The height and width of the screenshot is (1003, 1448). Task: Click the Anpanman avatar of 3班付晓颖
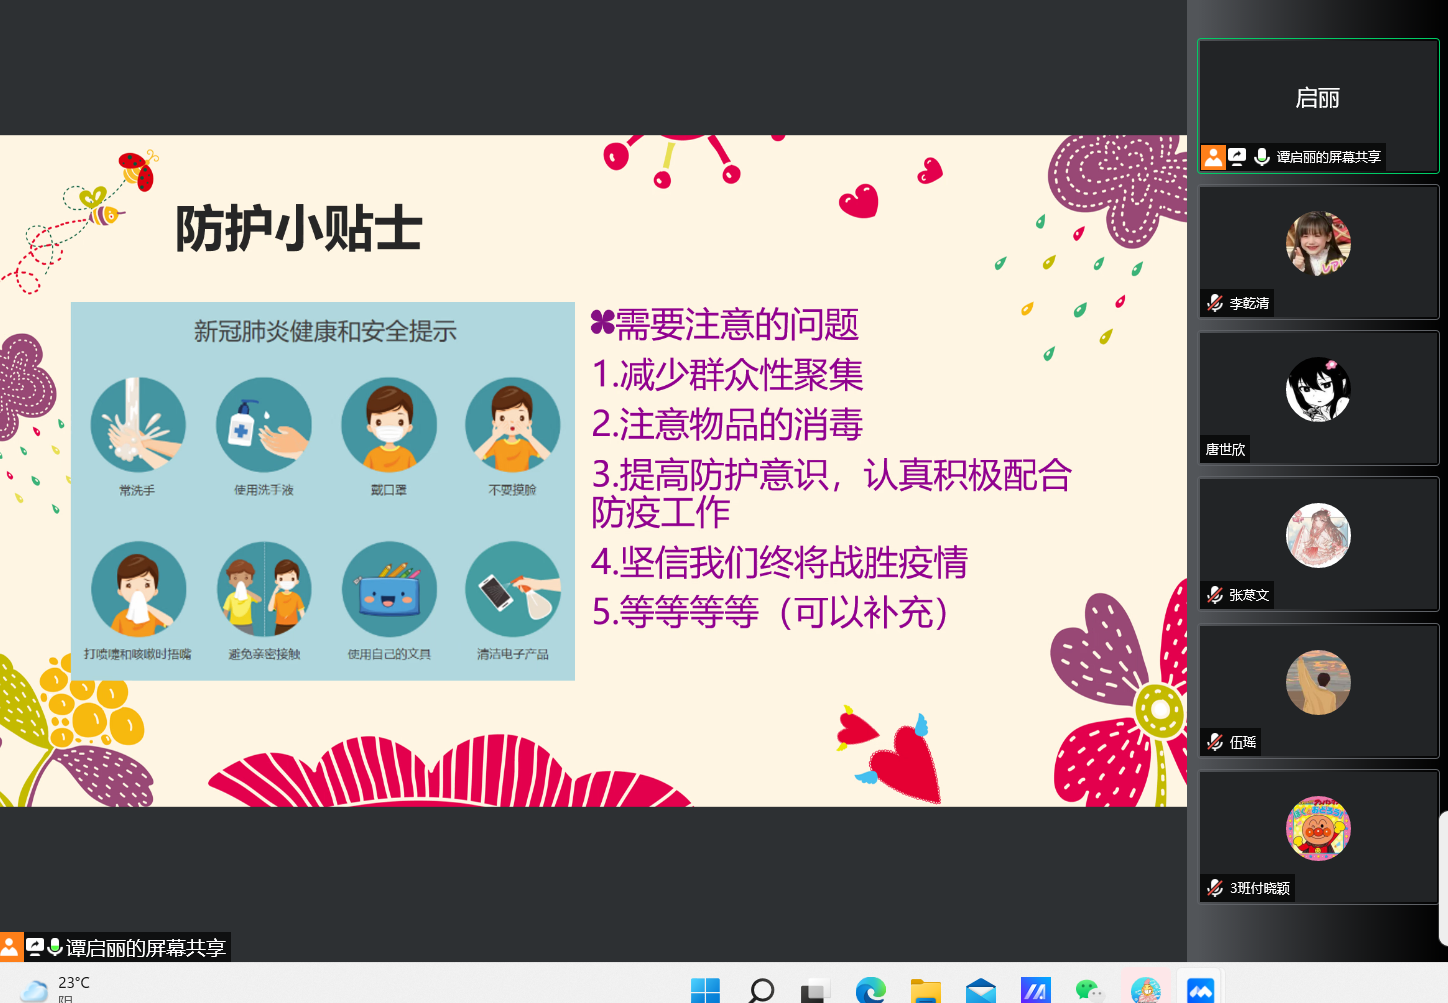[x=1318, y=828]
